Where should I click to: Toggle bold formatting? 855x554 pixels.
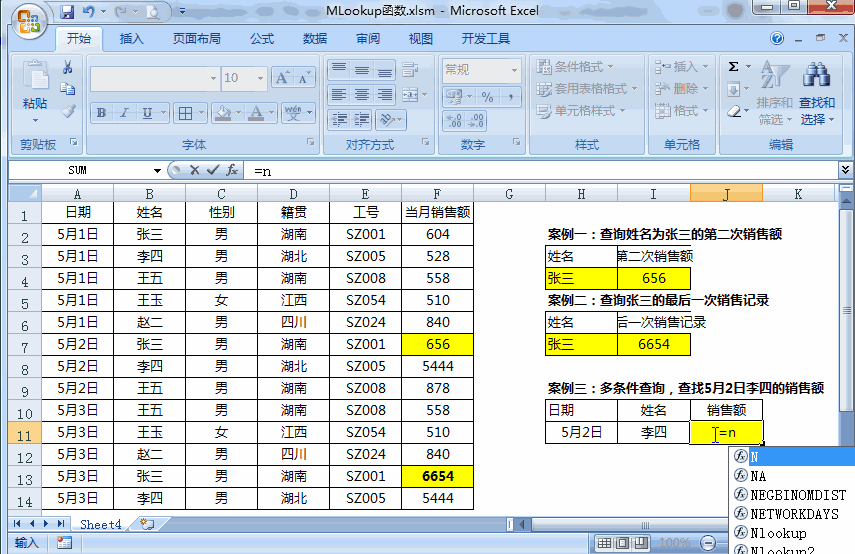[101, 113]
